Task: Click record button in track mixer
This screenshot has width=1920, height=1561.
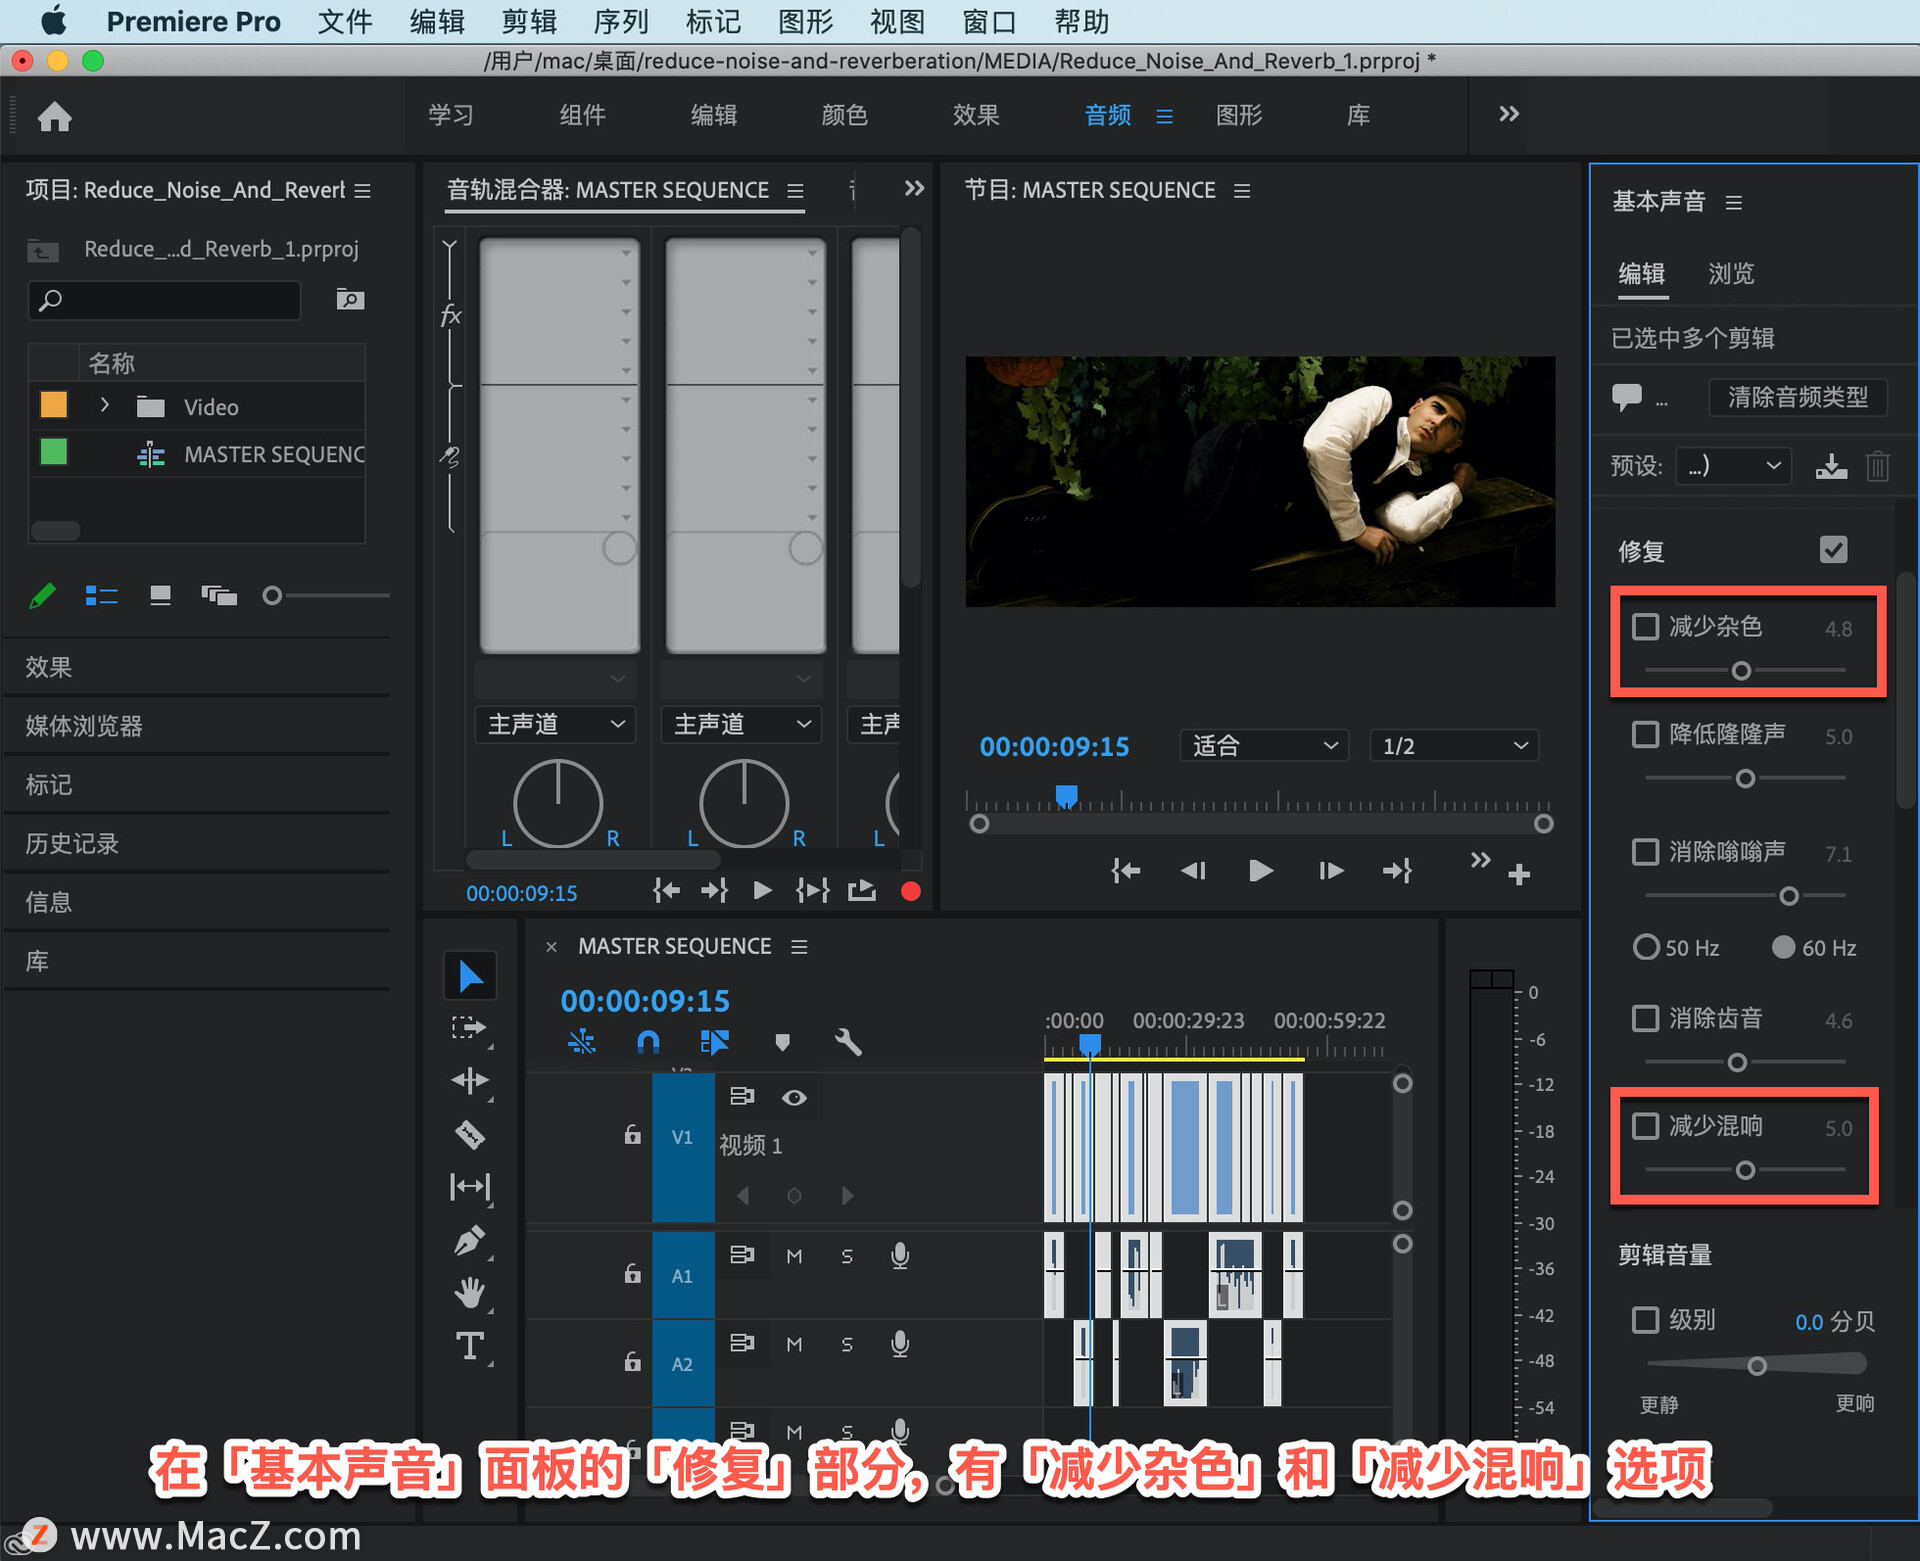Action: tap(910, 891)
